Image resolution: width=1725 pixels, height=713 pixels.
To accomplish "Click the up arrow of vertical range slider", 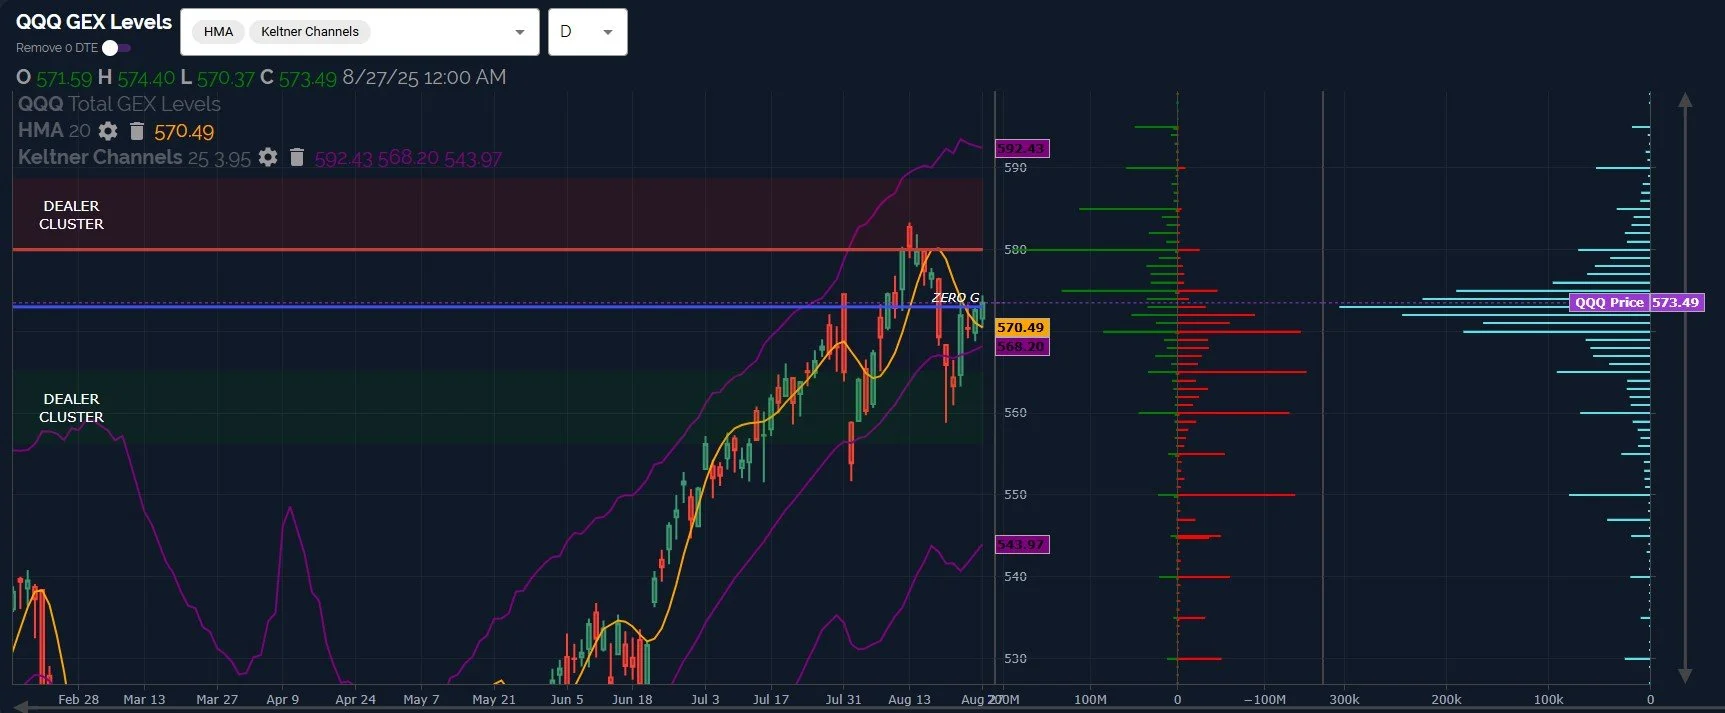I will (x=1685, y=100).
